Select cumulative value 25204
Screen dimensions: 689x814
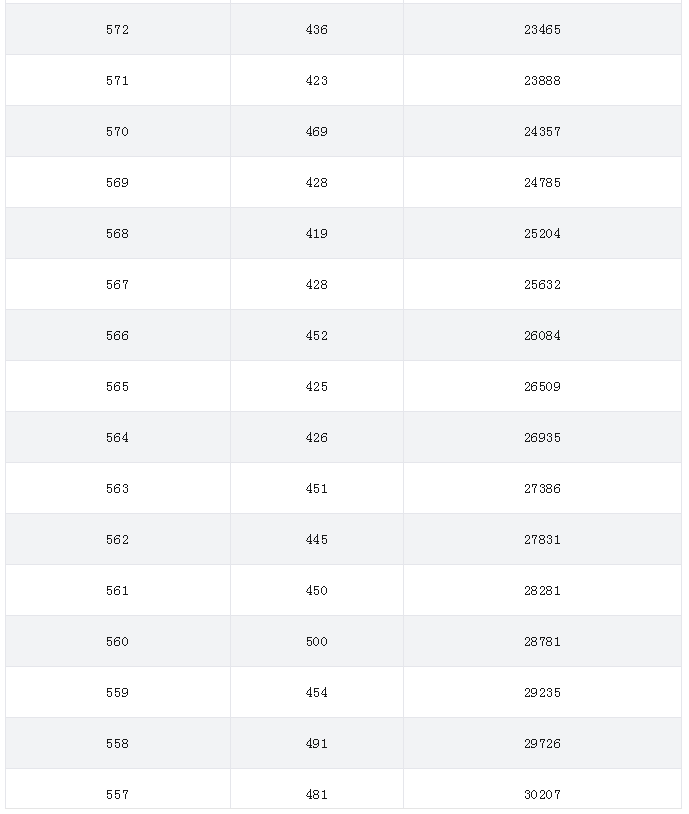(542, 234)
